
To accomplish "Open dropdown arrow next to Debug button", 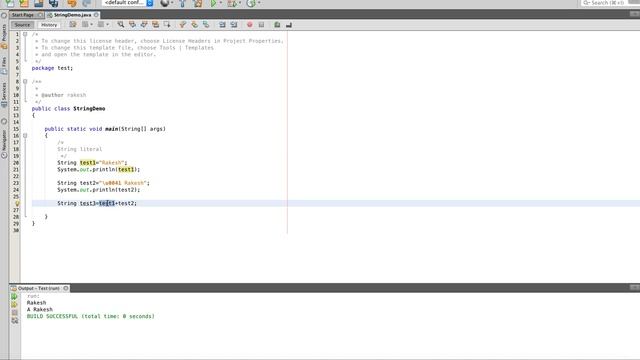I will (240, 3).
